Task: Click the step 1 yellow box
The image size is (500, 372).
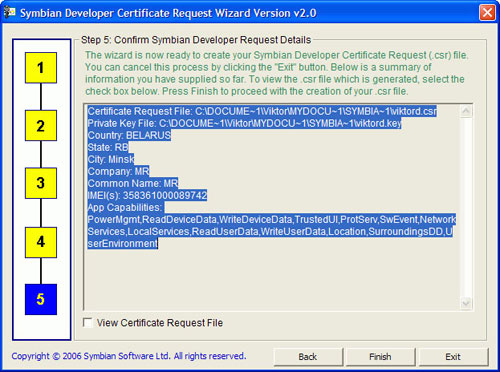Action: click(x=41, y=68)
